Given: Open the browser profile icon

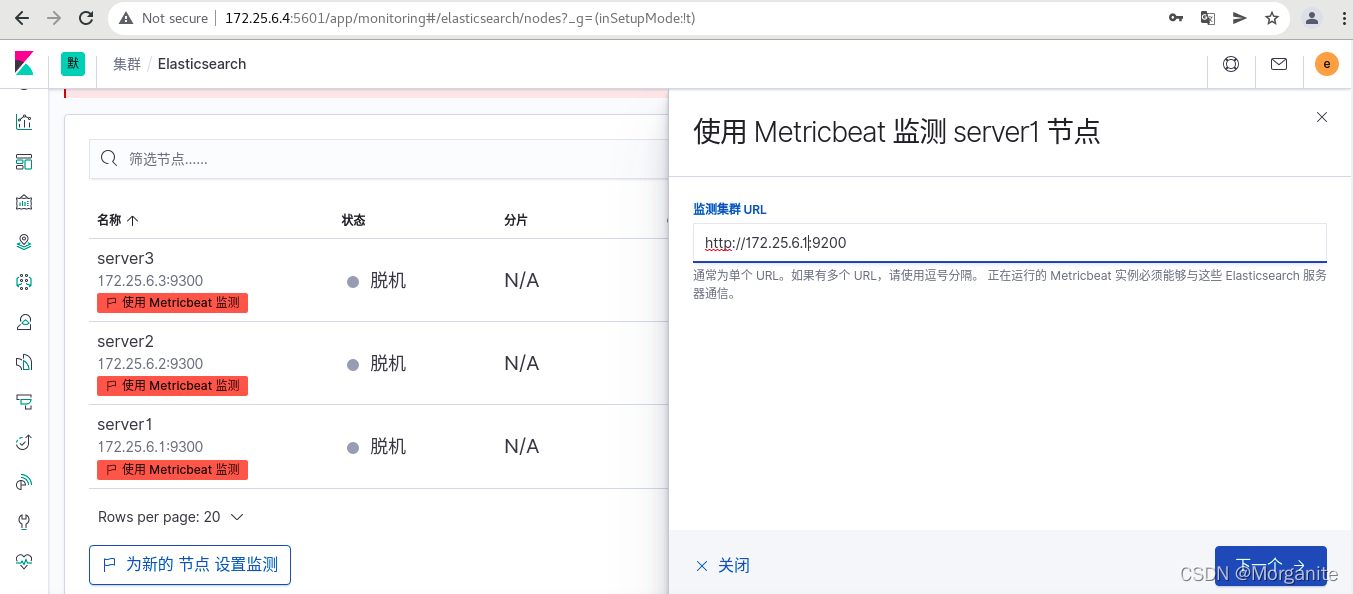Looking at the screenshot, I should click(1312, 18).
